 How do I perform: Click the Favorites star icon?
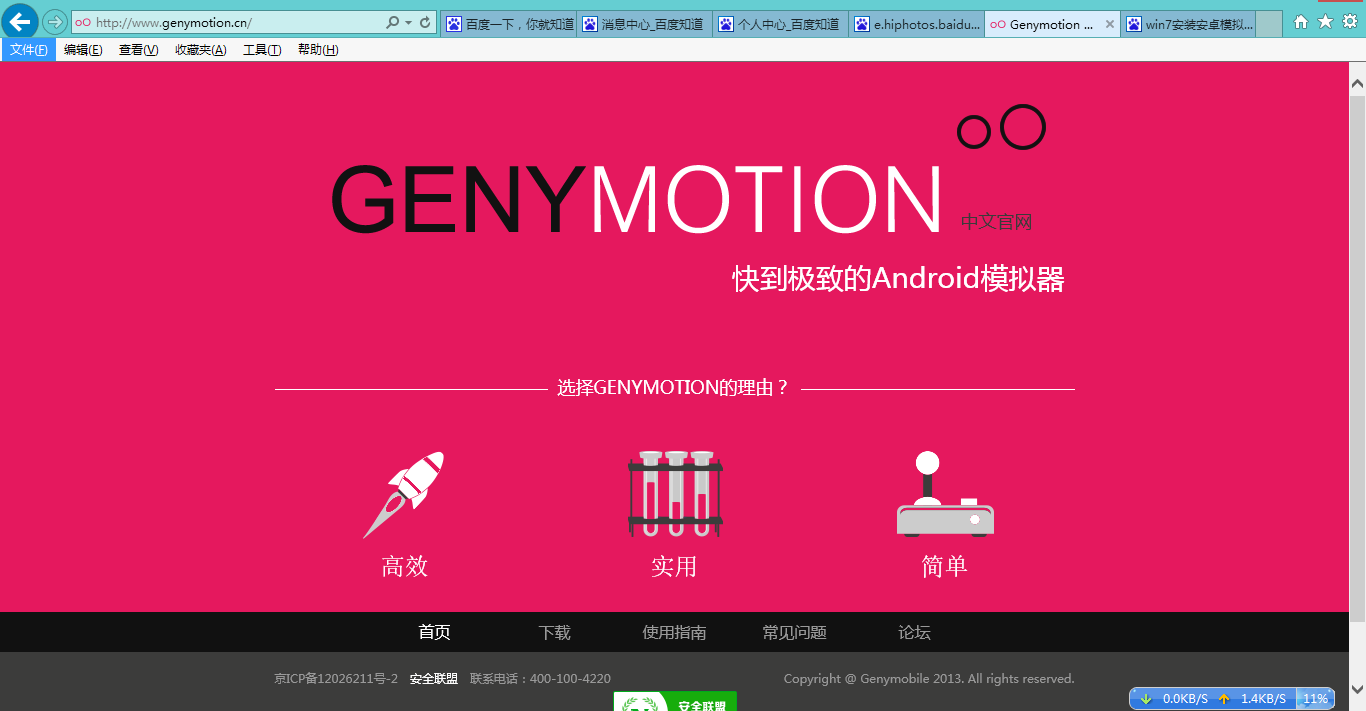tap(1325, 22)
